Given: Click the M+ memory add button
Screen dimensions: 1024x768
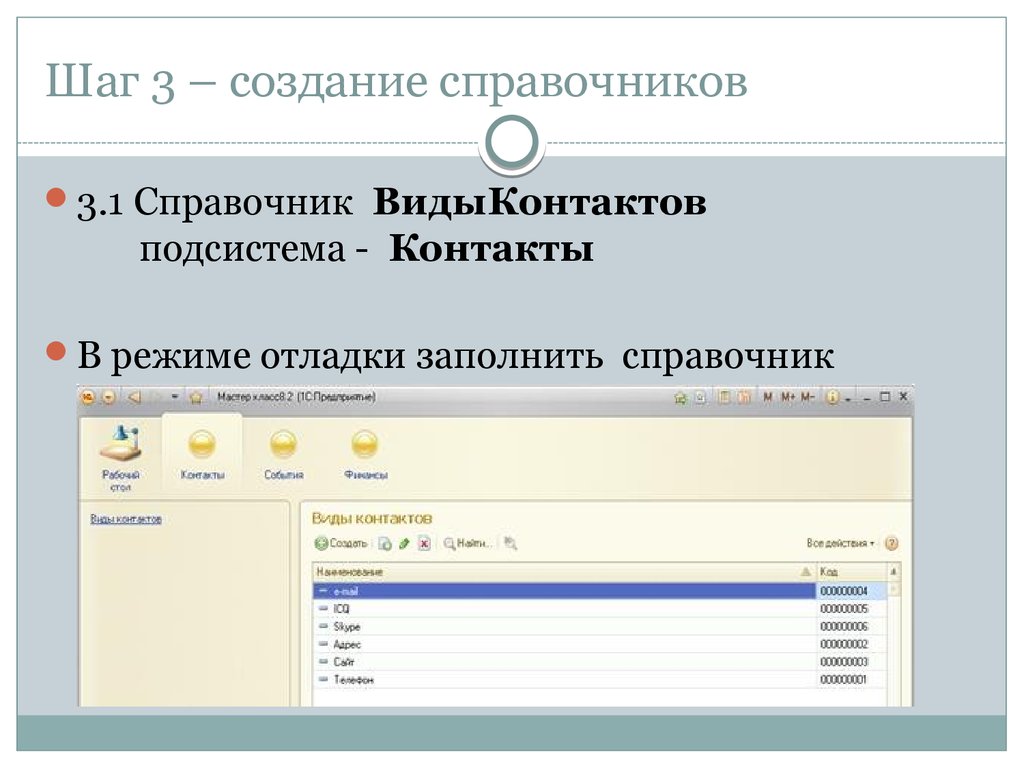Looking at the screenshot, I should [788, 397].
